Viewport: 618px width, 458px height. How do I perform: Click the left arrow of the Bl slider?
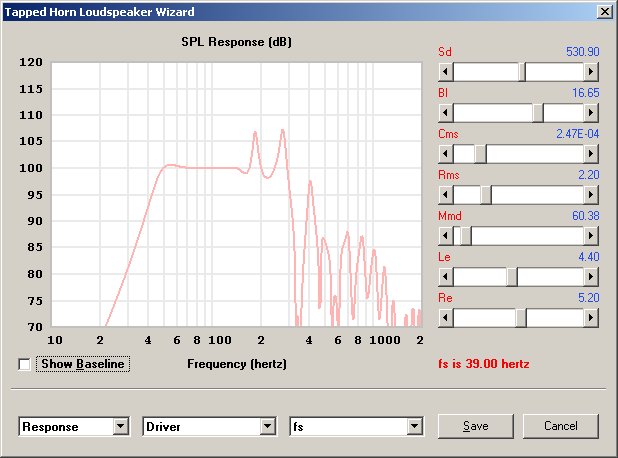pos(446,113)
